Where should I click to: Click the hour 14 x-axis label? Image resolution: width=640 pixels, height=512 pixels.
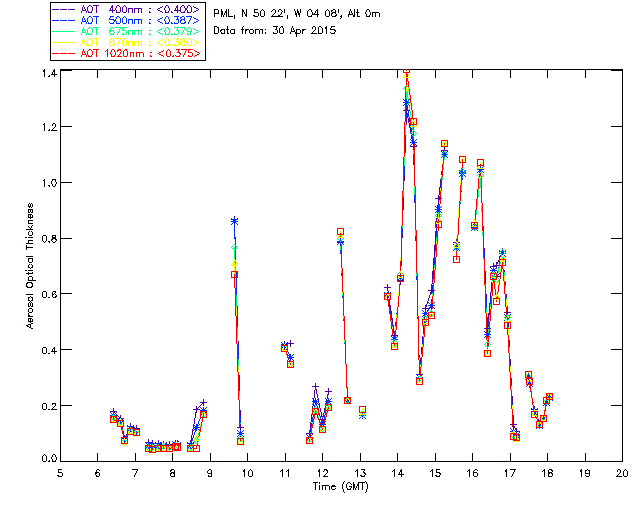pyautogui.click(x=398, y=473)
